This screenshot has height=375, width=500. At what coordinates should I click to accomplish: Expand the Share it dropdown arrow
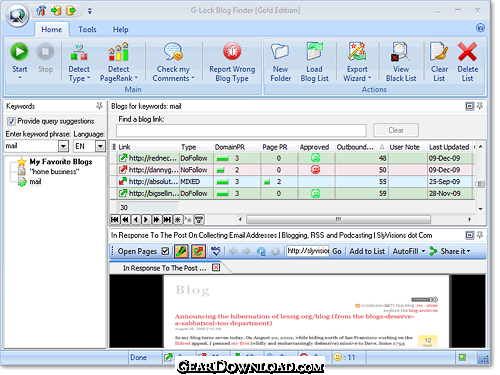468,251
